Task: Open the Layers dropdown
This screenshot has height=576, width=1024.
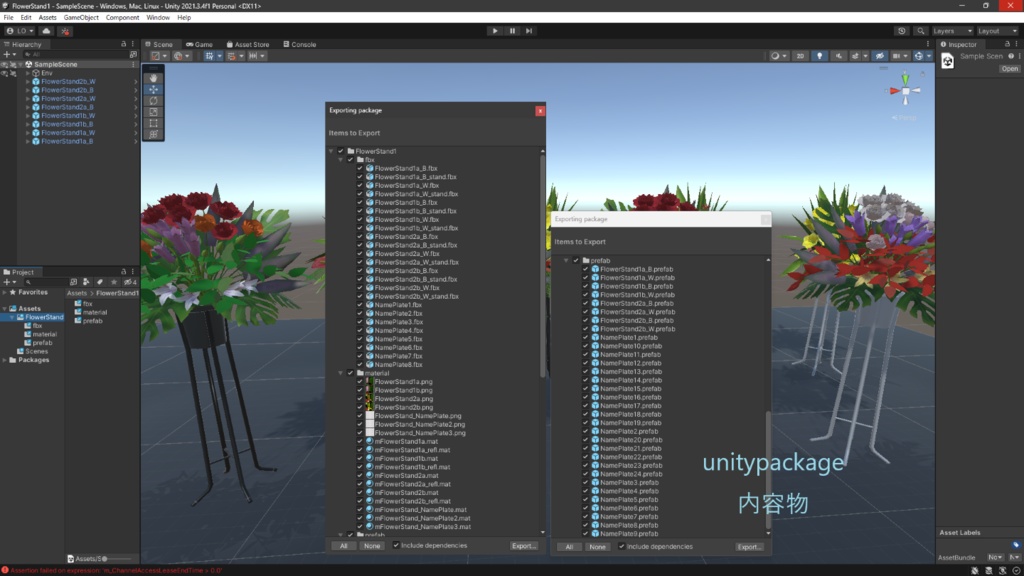Action: (952, 31)
